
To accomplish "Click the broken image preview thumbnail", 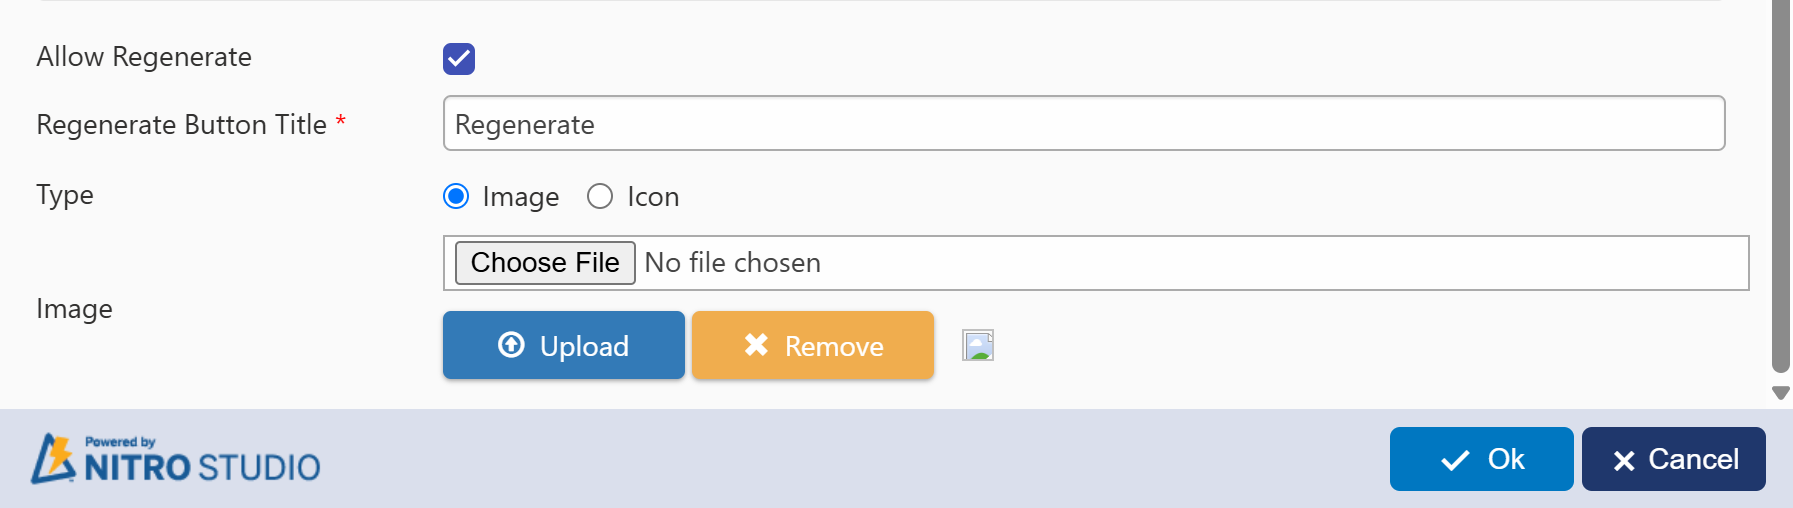I will coord(978,345).
